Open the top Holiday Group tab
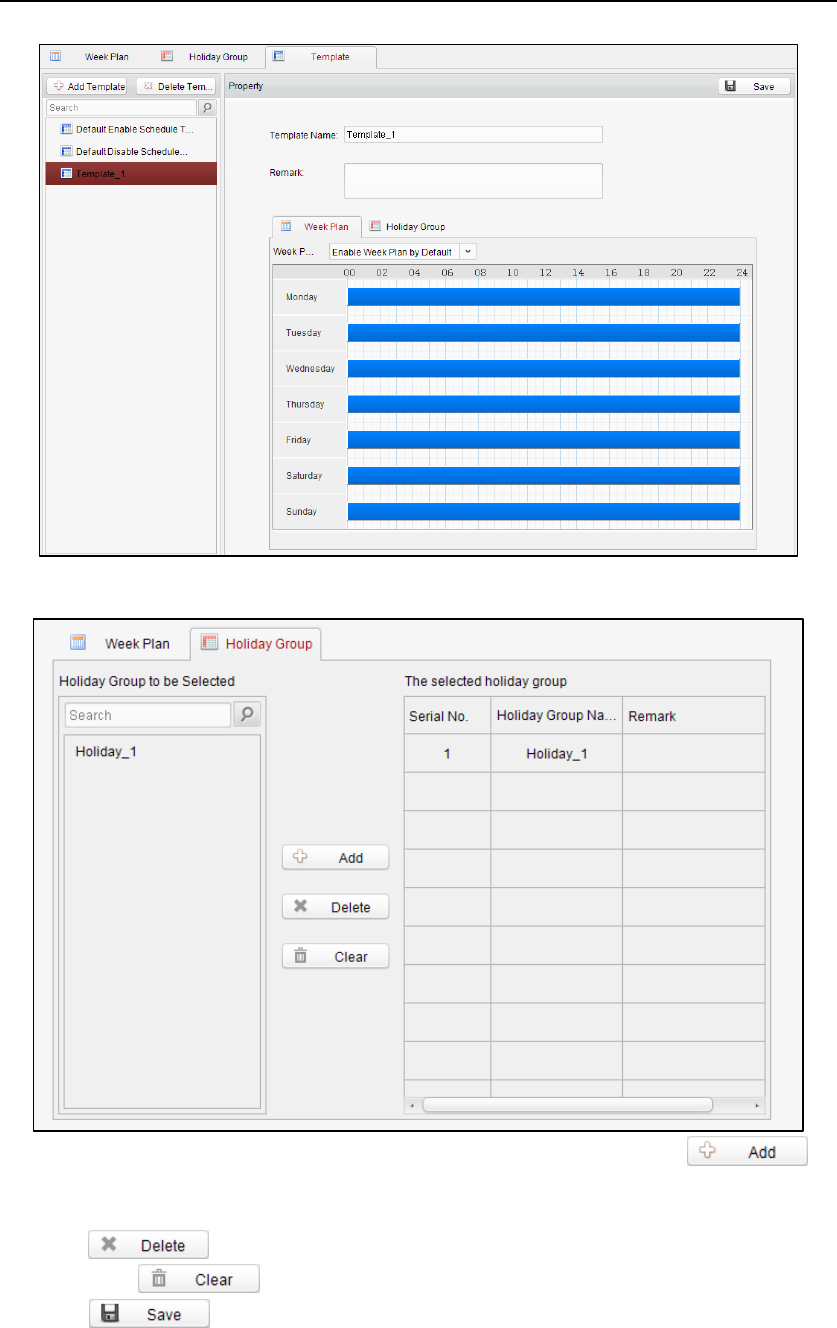The width and height of the screenshot is (837, 1328). coord(206,57)
